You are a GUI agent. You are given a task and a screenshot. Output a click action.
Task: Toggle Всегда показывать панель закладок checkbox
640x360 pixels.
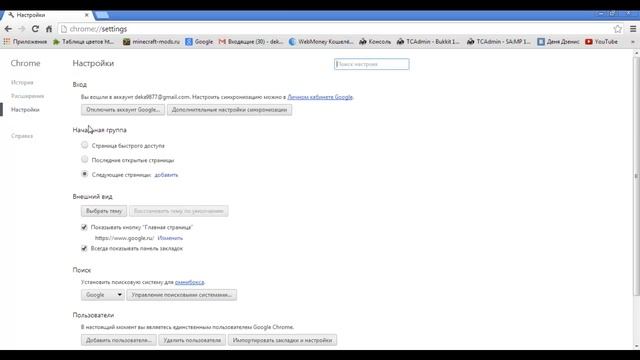[84, 248]
